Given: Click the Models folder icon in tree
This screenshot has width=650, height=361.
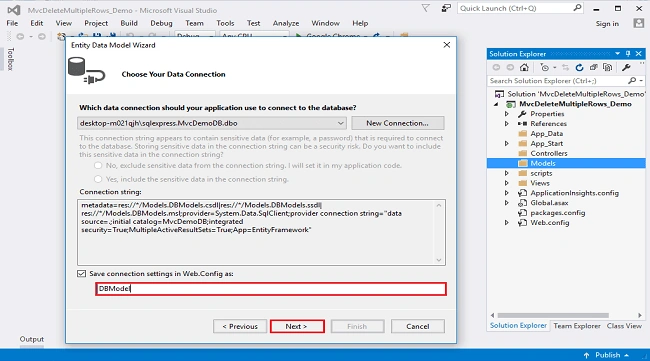Looking at the screenshot, I should click(523, 163).
